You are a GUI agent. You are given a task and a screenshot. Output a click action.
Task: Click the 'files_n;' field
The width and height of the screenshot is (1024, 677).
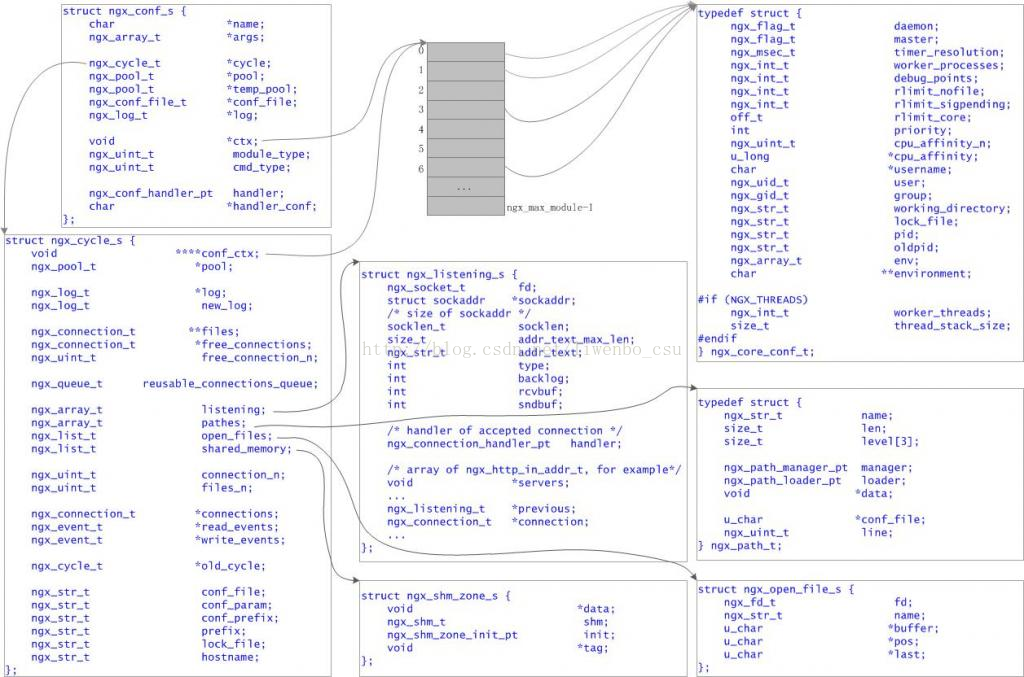coord(227,488)
